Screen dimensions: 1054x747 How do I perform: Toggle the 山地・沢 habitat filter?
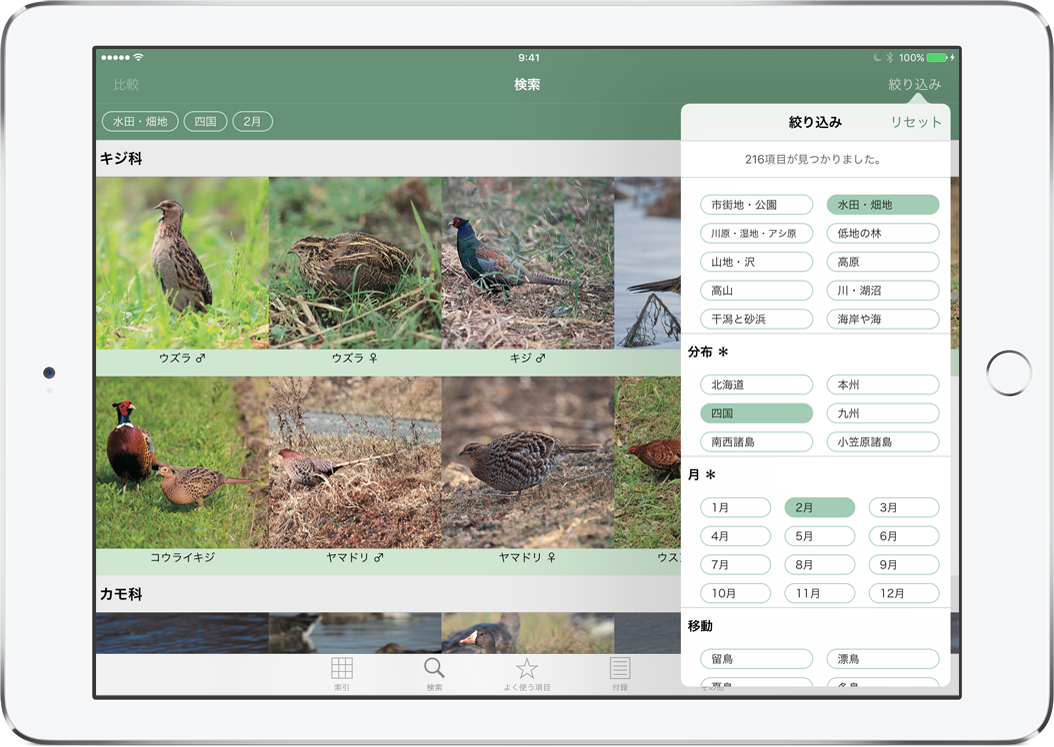tap(756, 262)
